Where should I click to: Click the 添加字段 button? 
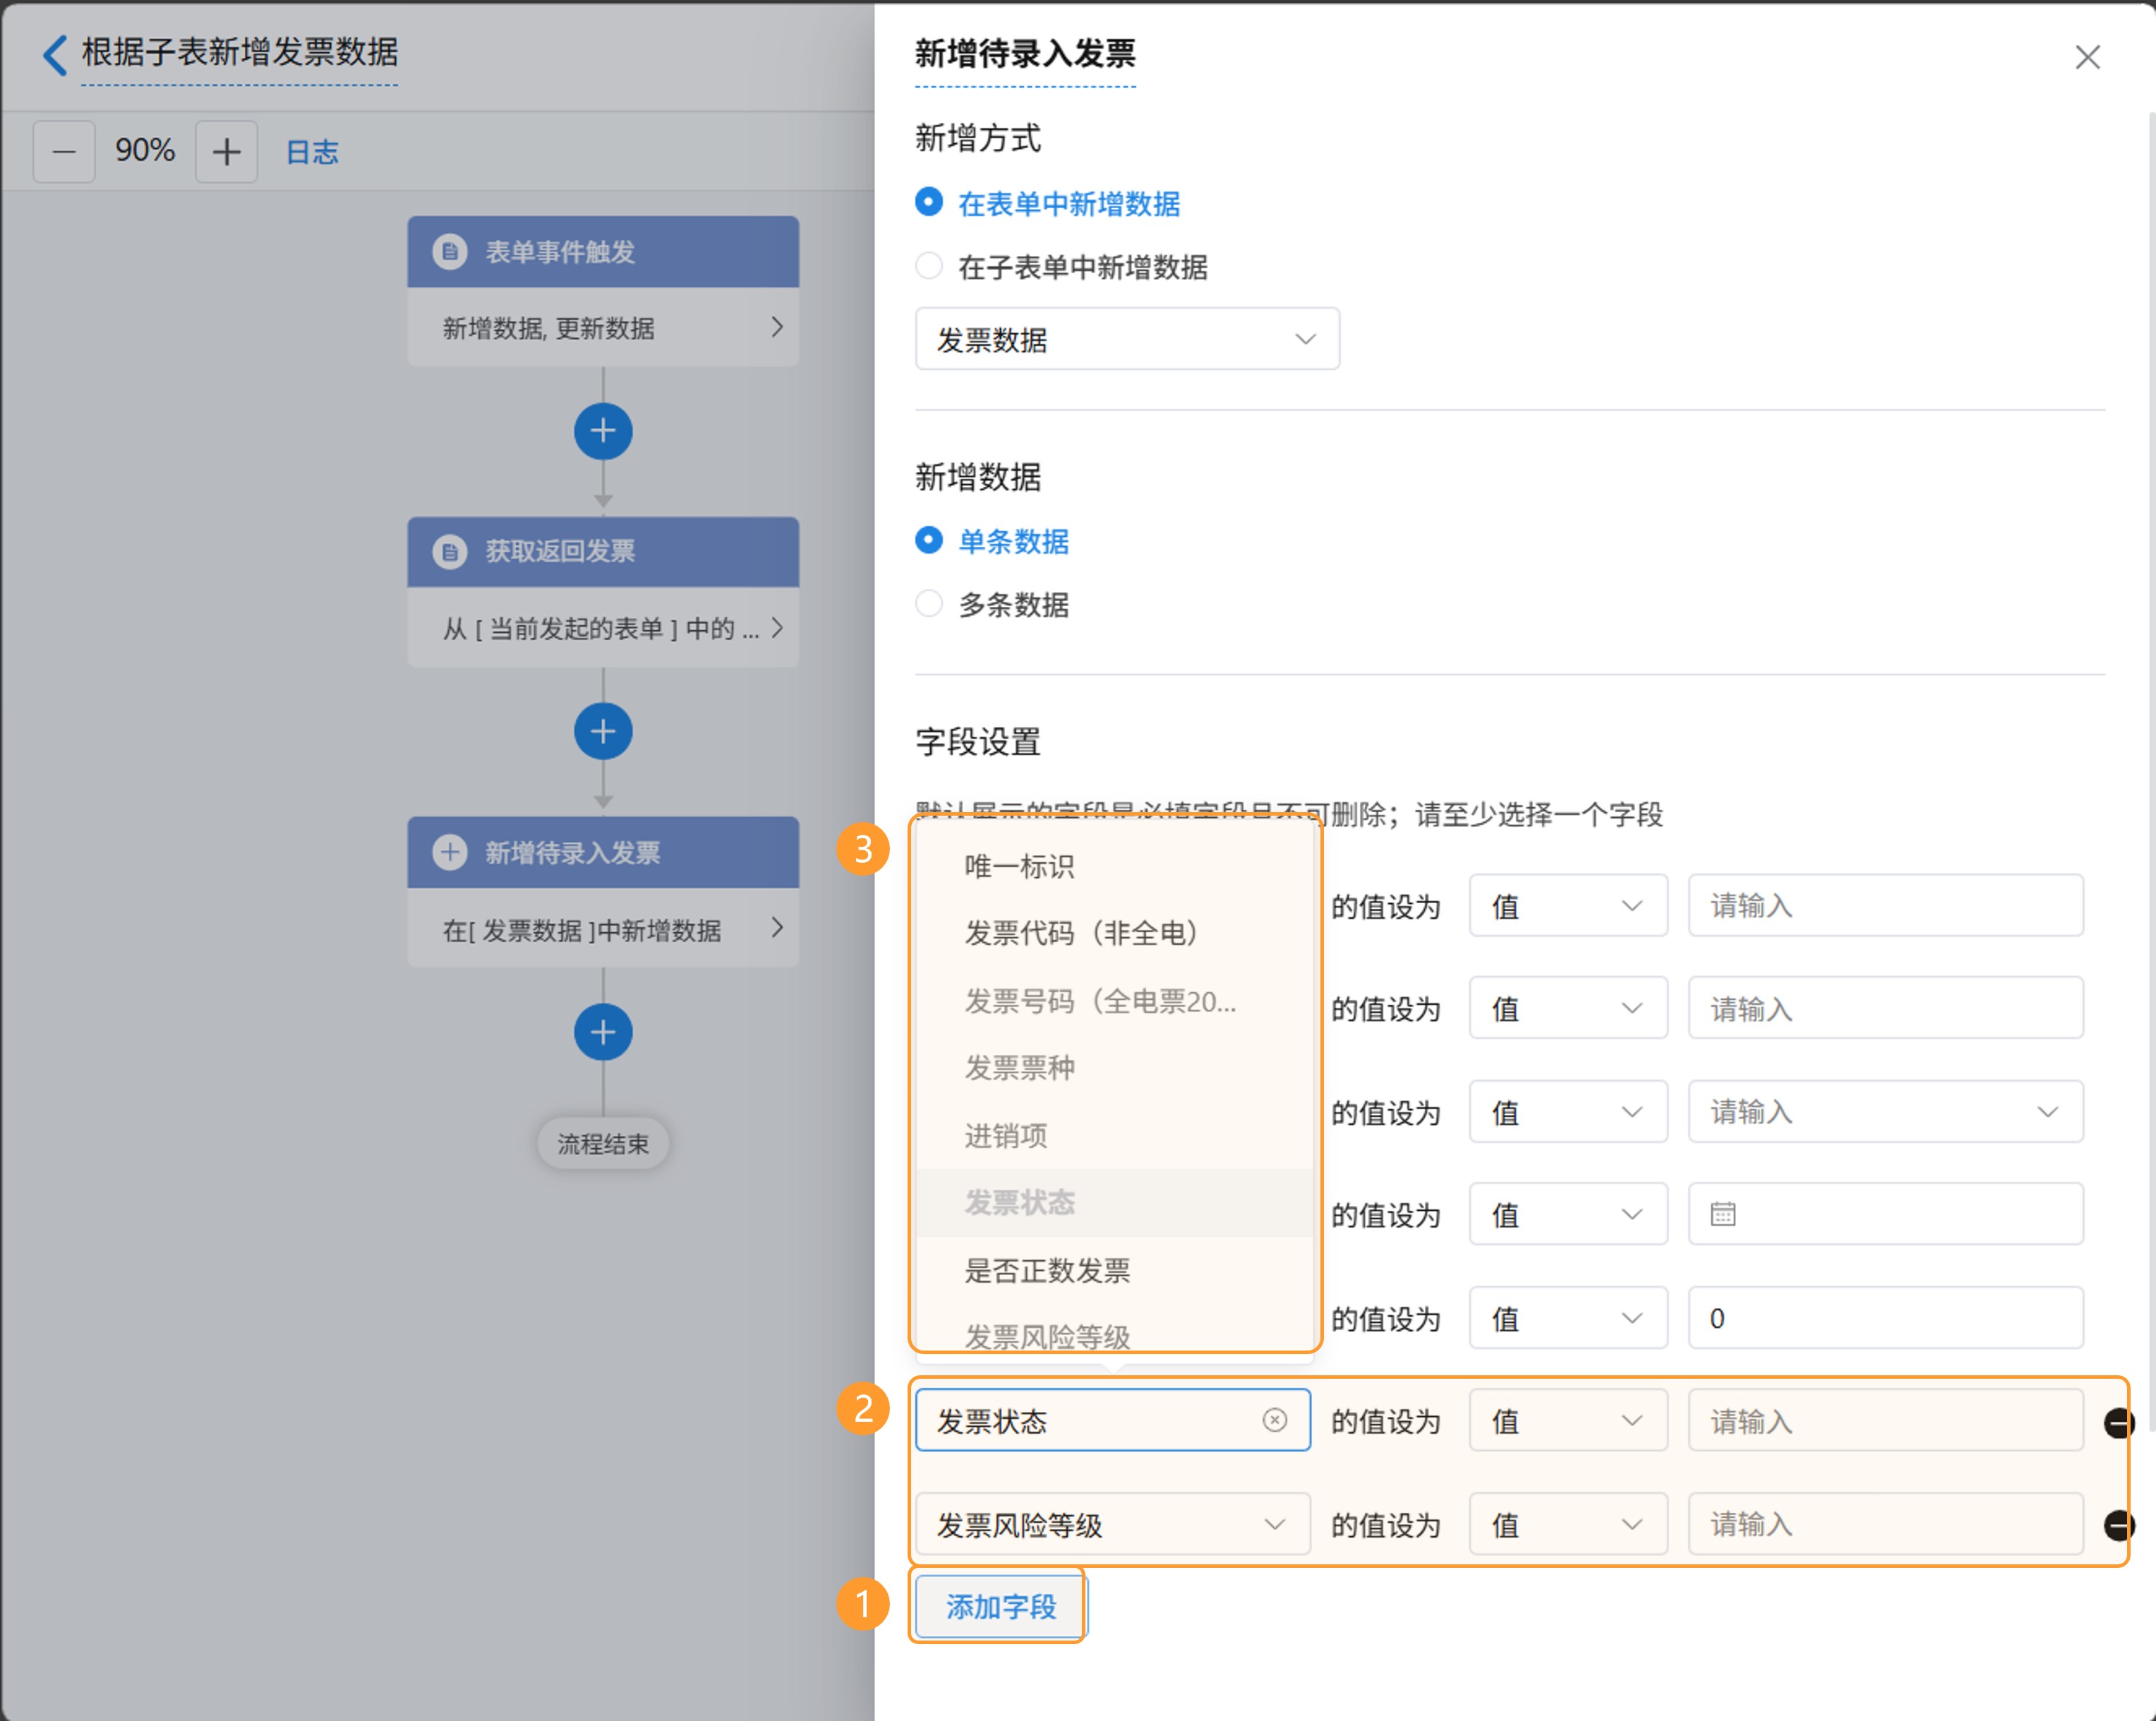click(999, 1606)
